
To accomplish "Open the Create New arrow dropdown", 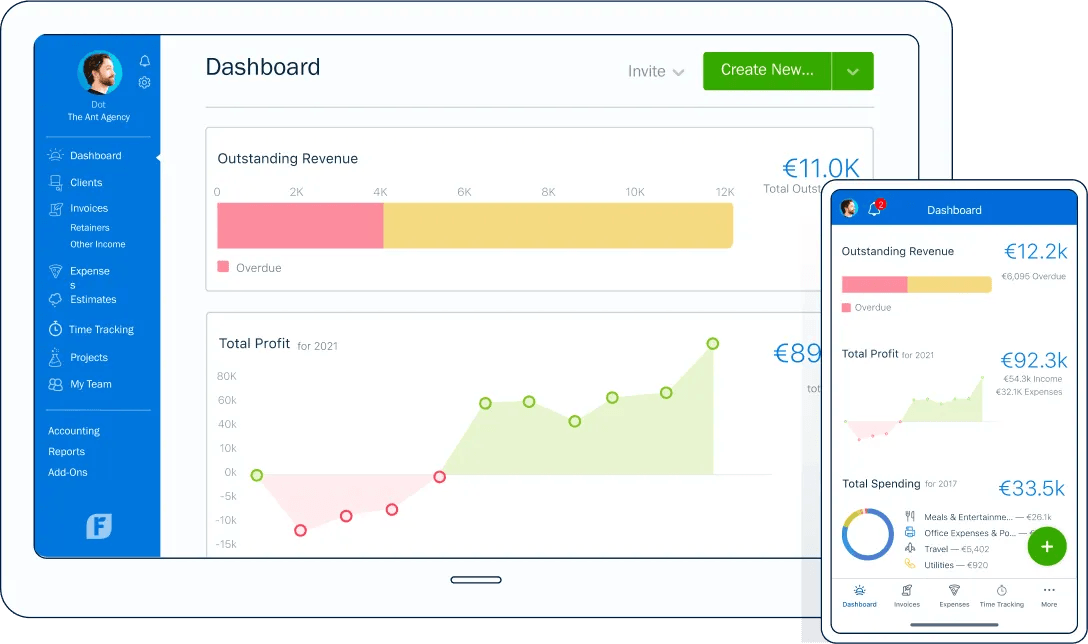I will pos(853,71).
